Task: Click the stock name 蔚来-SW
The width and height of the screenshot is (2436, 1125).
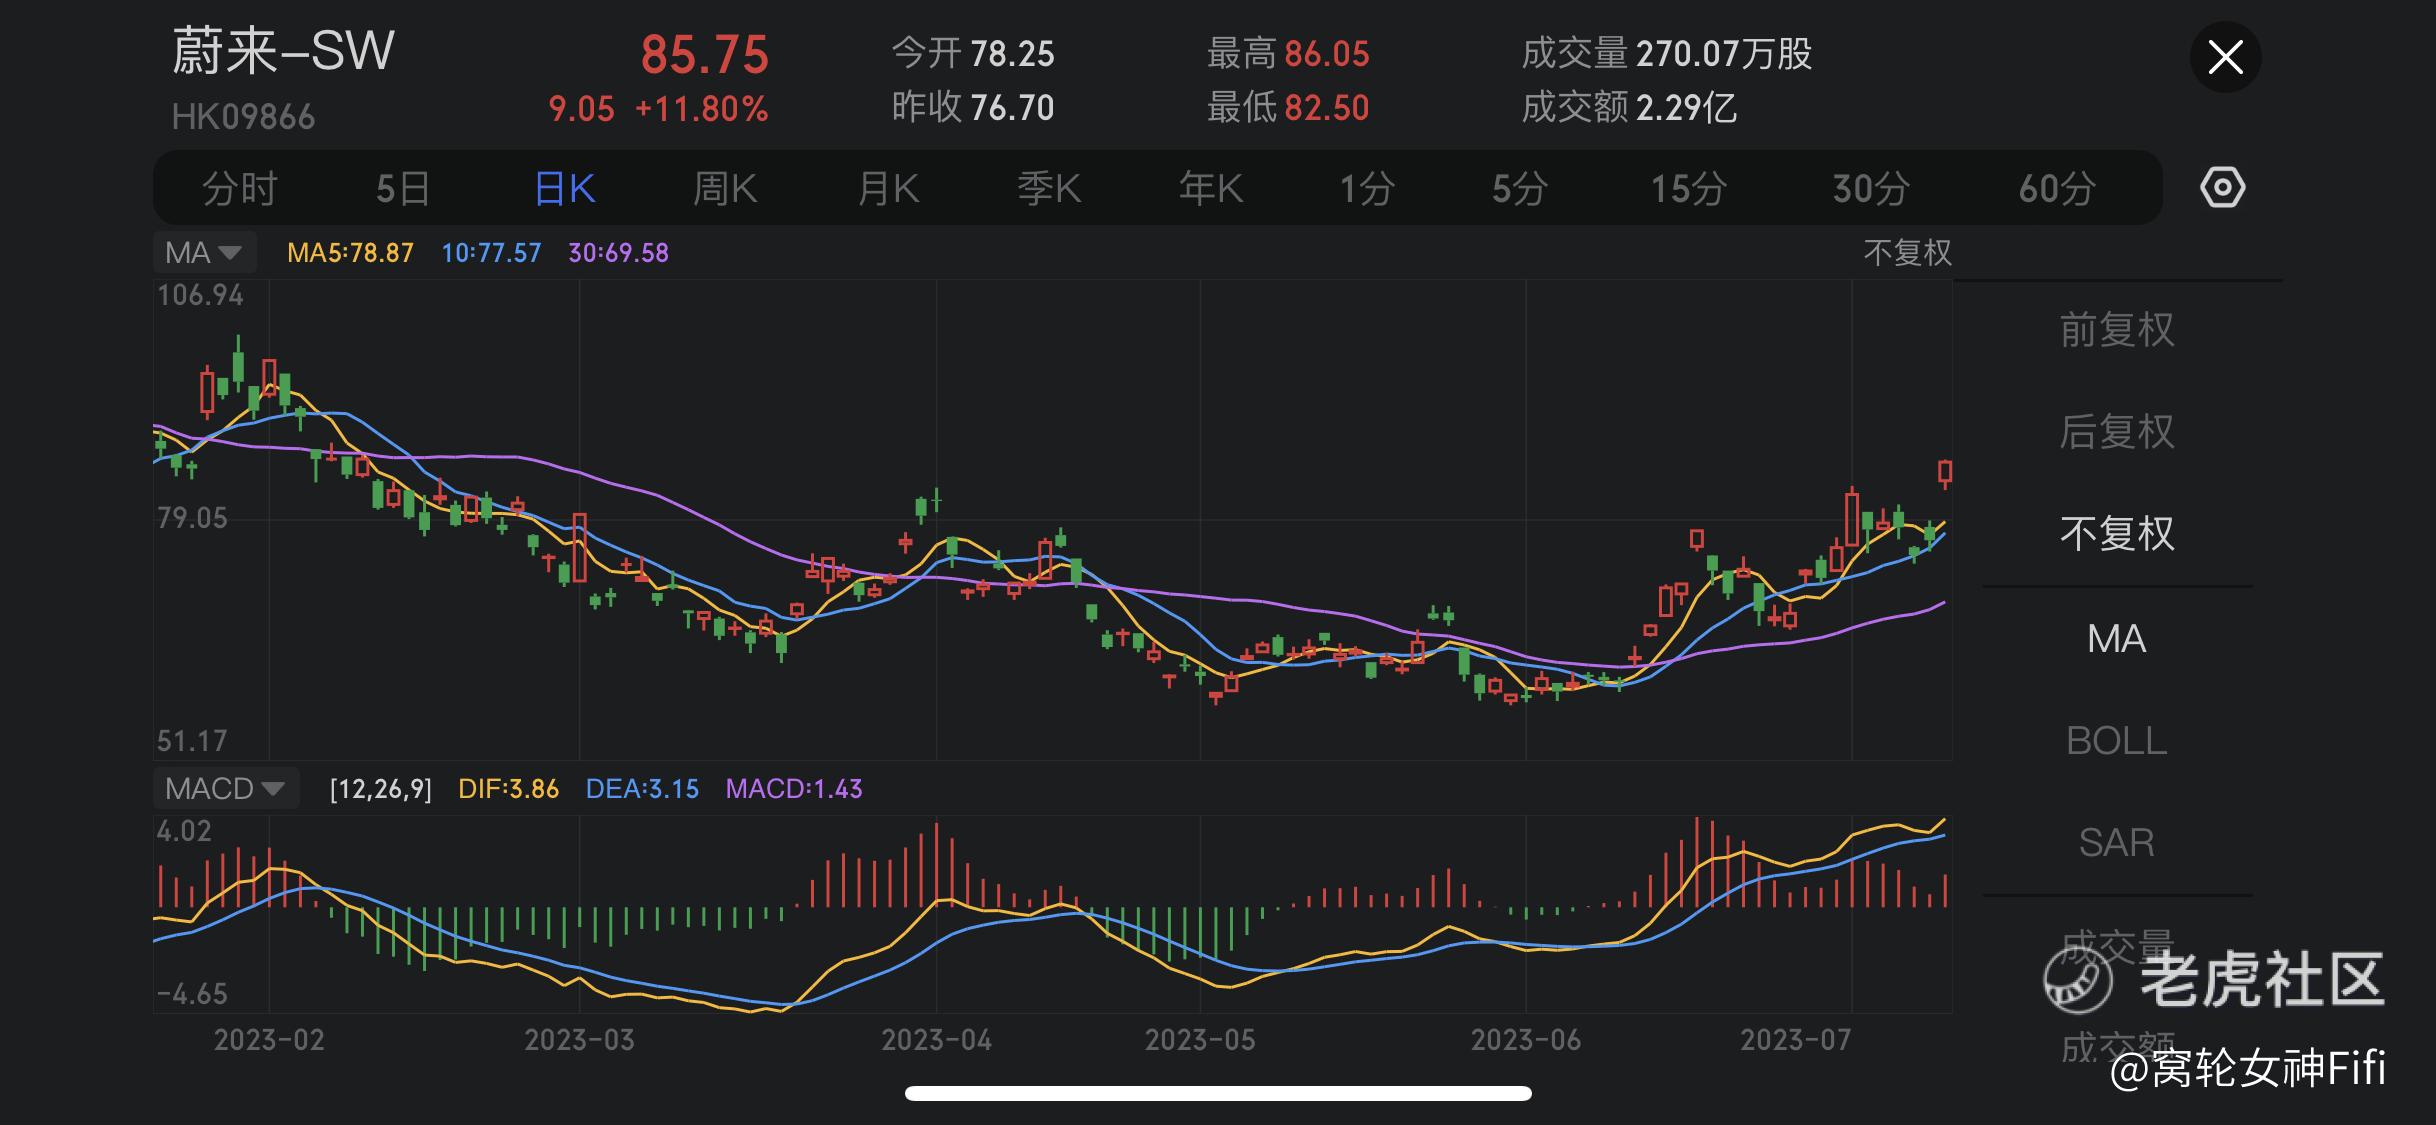Action: [283, 51]
